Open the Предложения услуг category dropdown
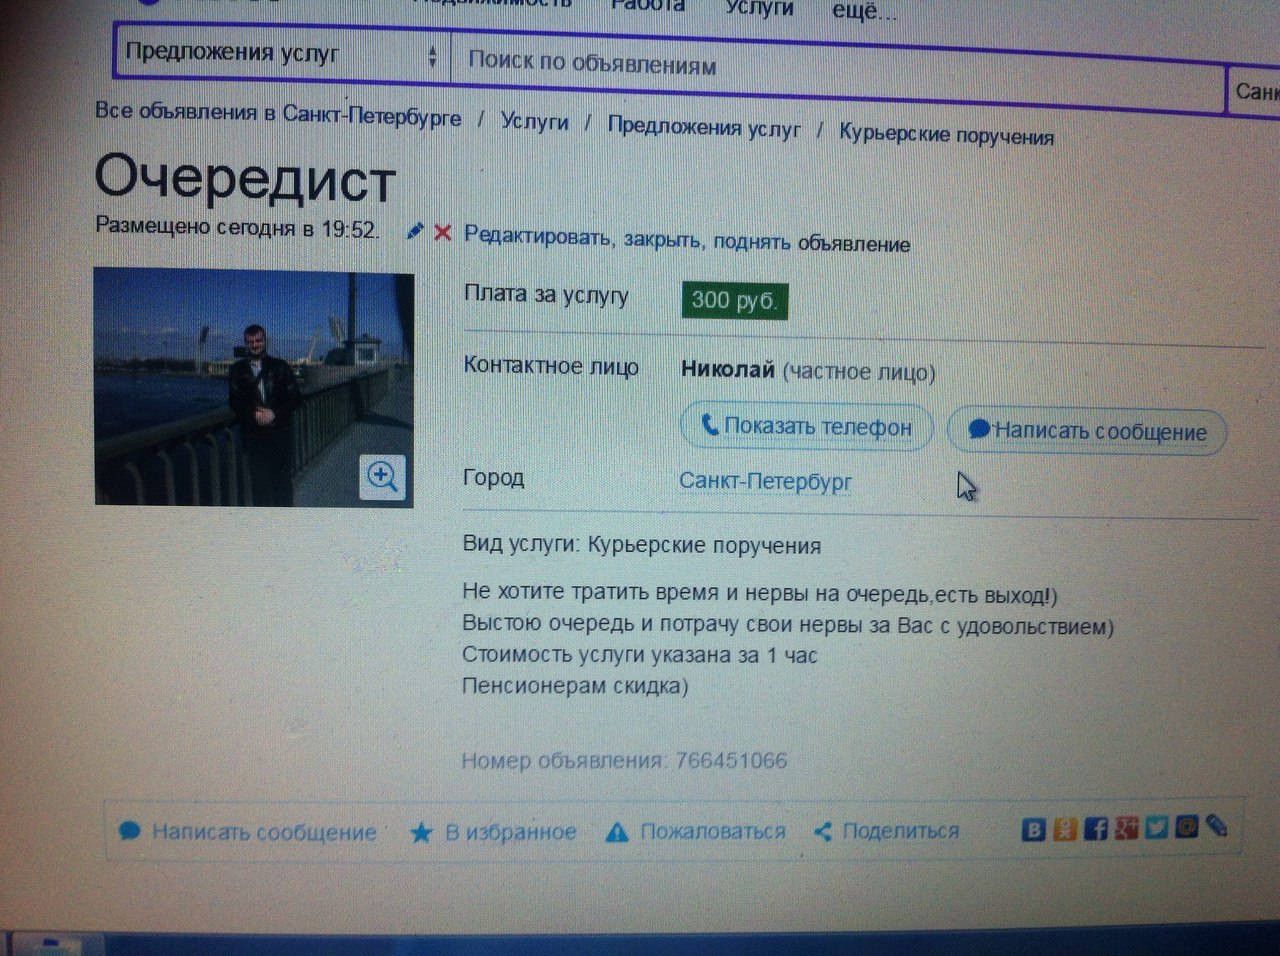Viewport: 1280px width, 956px height. (x=282, y=53)
